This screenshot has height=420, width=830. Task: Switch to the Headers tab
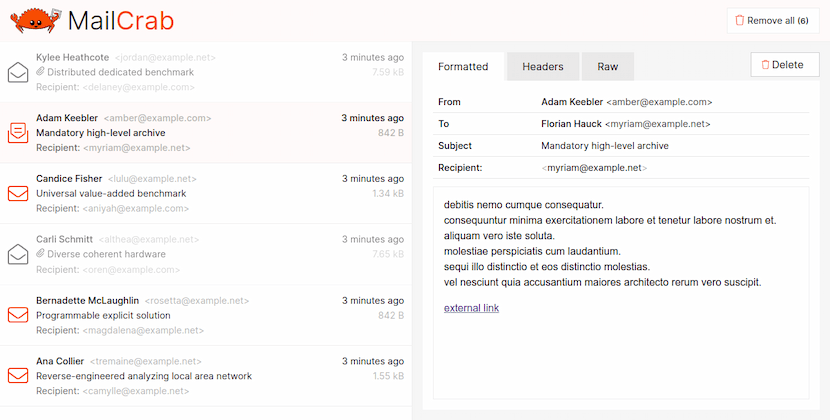point(543,67)
